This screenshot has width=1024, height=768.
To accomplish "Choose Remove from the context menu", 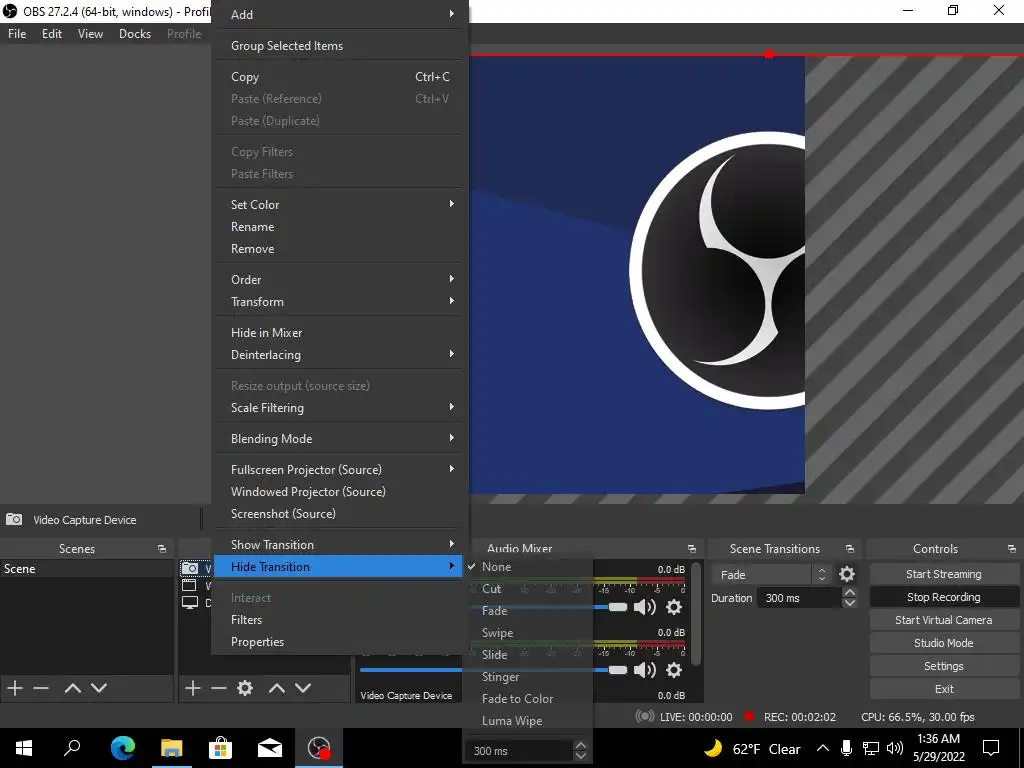I will tap(340, 249).
